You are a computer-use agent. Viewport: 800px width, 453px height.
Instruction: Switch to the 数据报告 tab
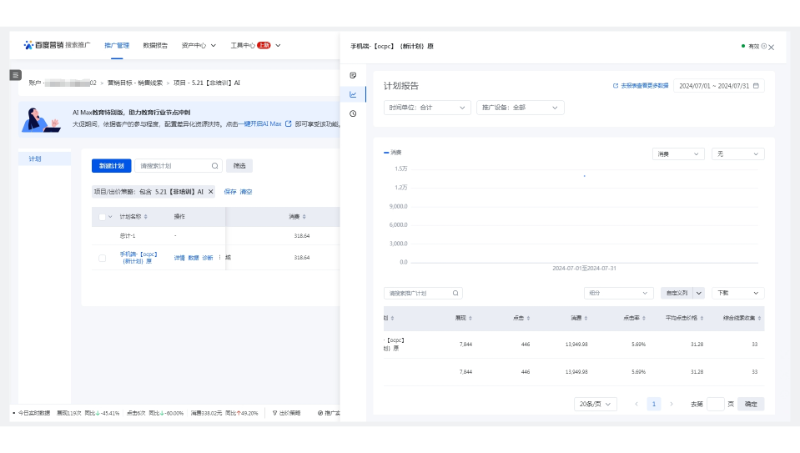coord(155,45)
